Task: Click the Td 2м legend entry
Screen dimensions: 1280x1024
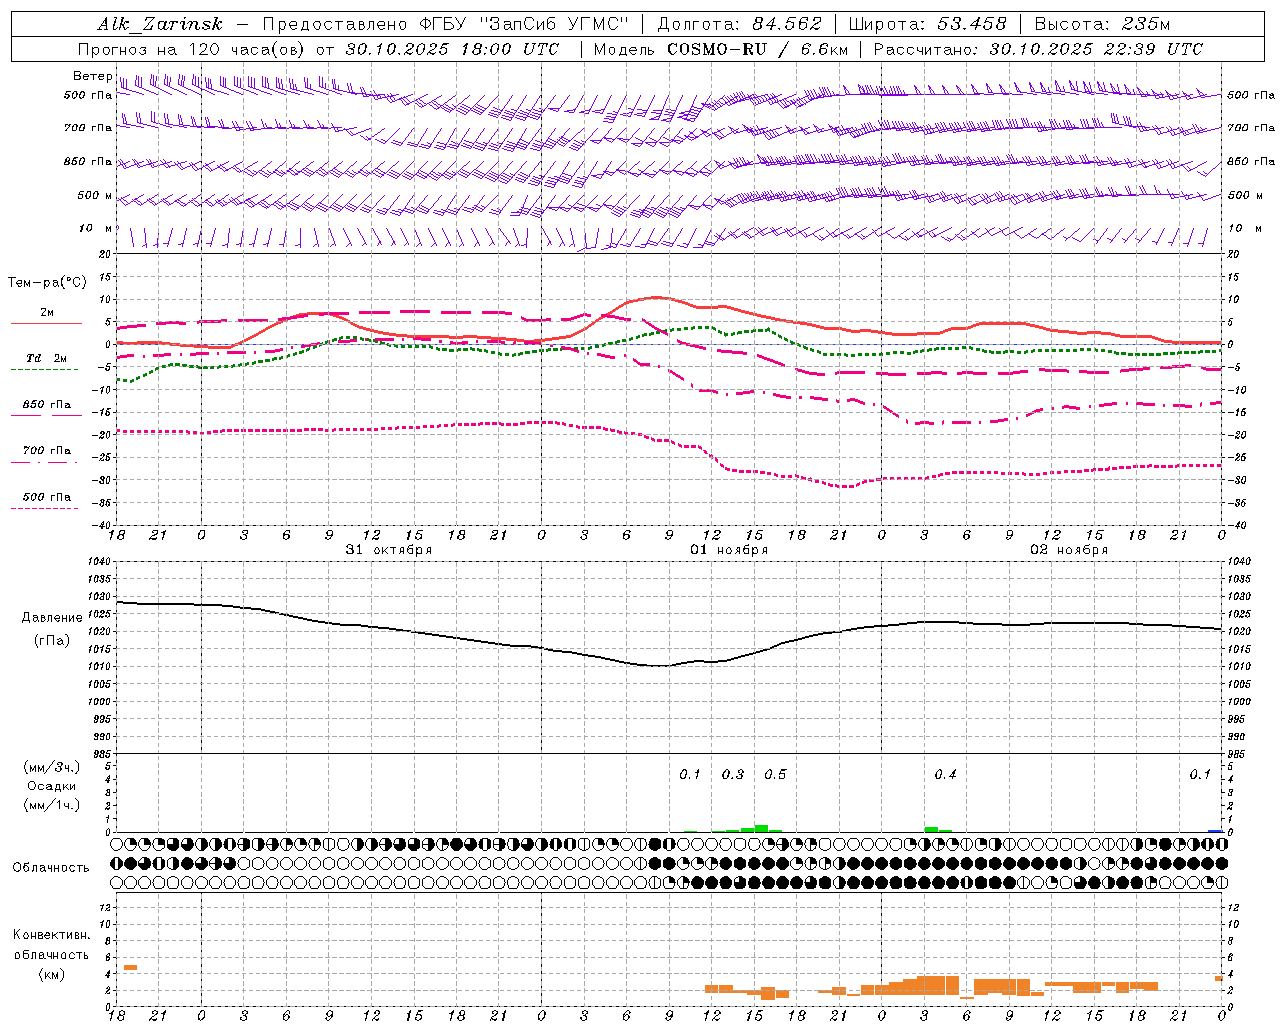Action: pos(47,358)
